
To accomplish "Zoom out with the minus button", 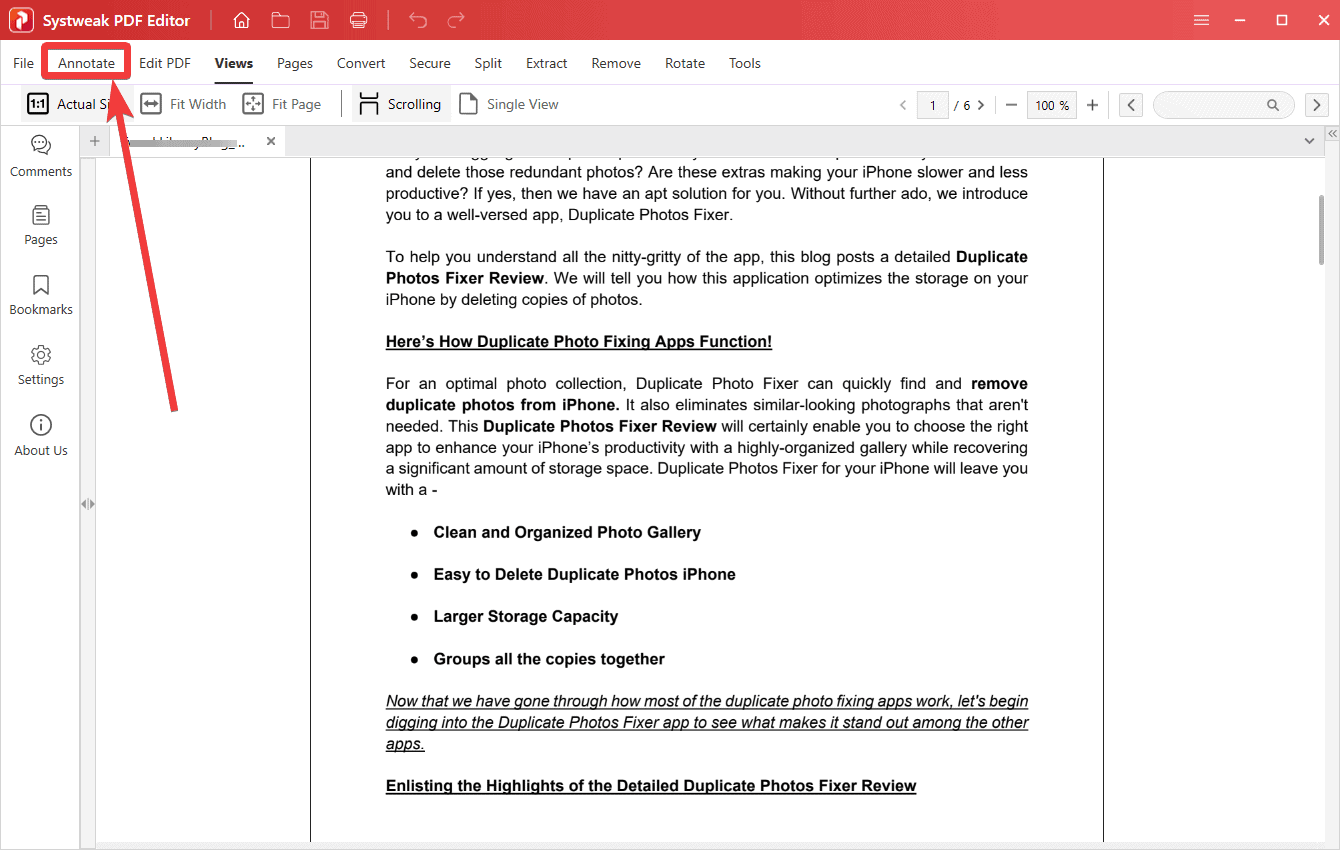I will (x=1011, y=105).
